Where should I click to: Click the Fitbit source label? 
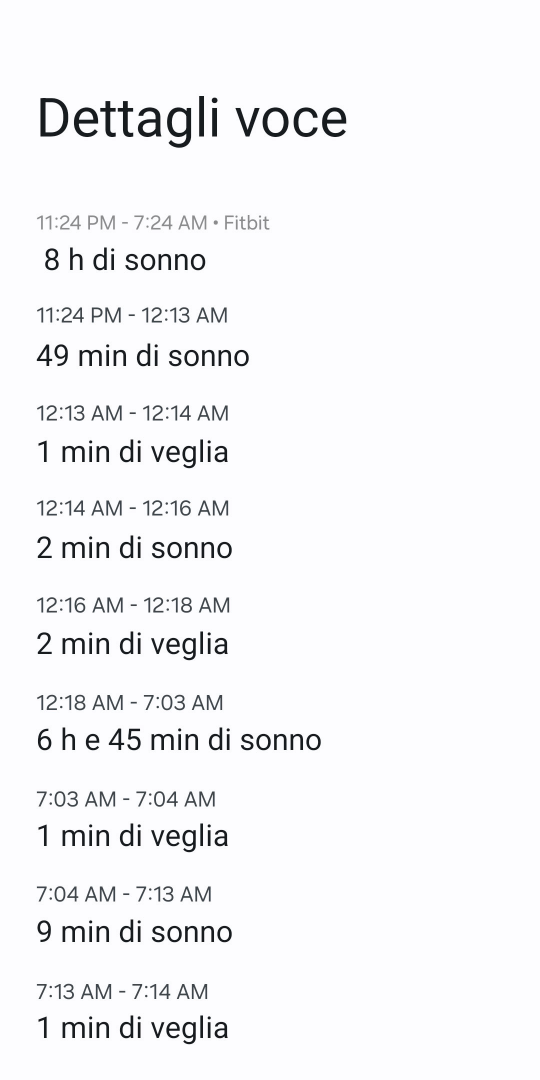[247, 223]
